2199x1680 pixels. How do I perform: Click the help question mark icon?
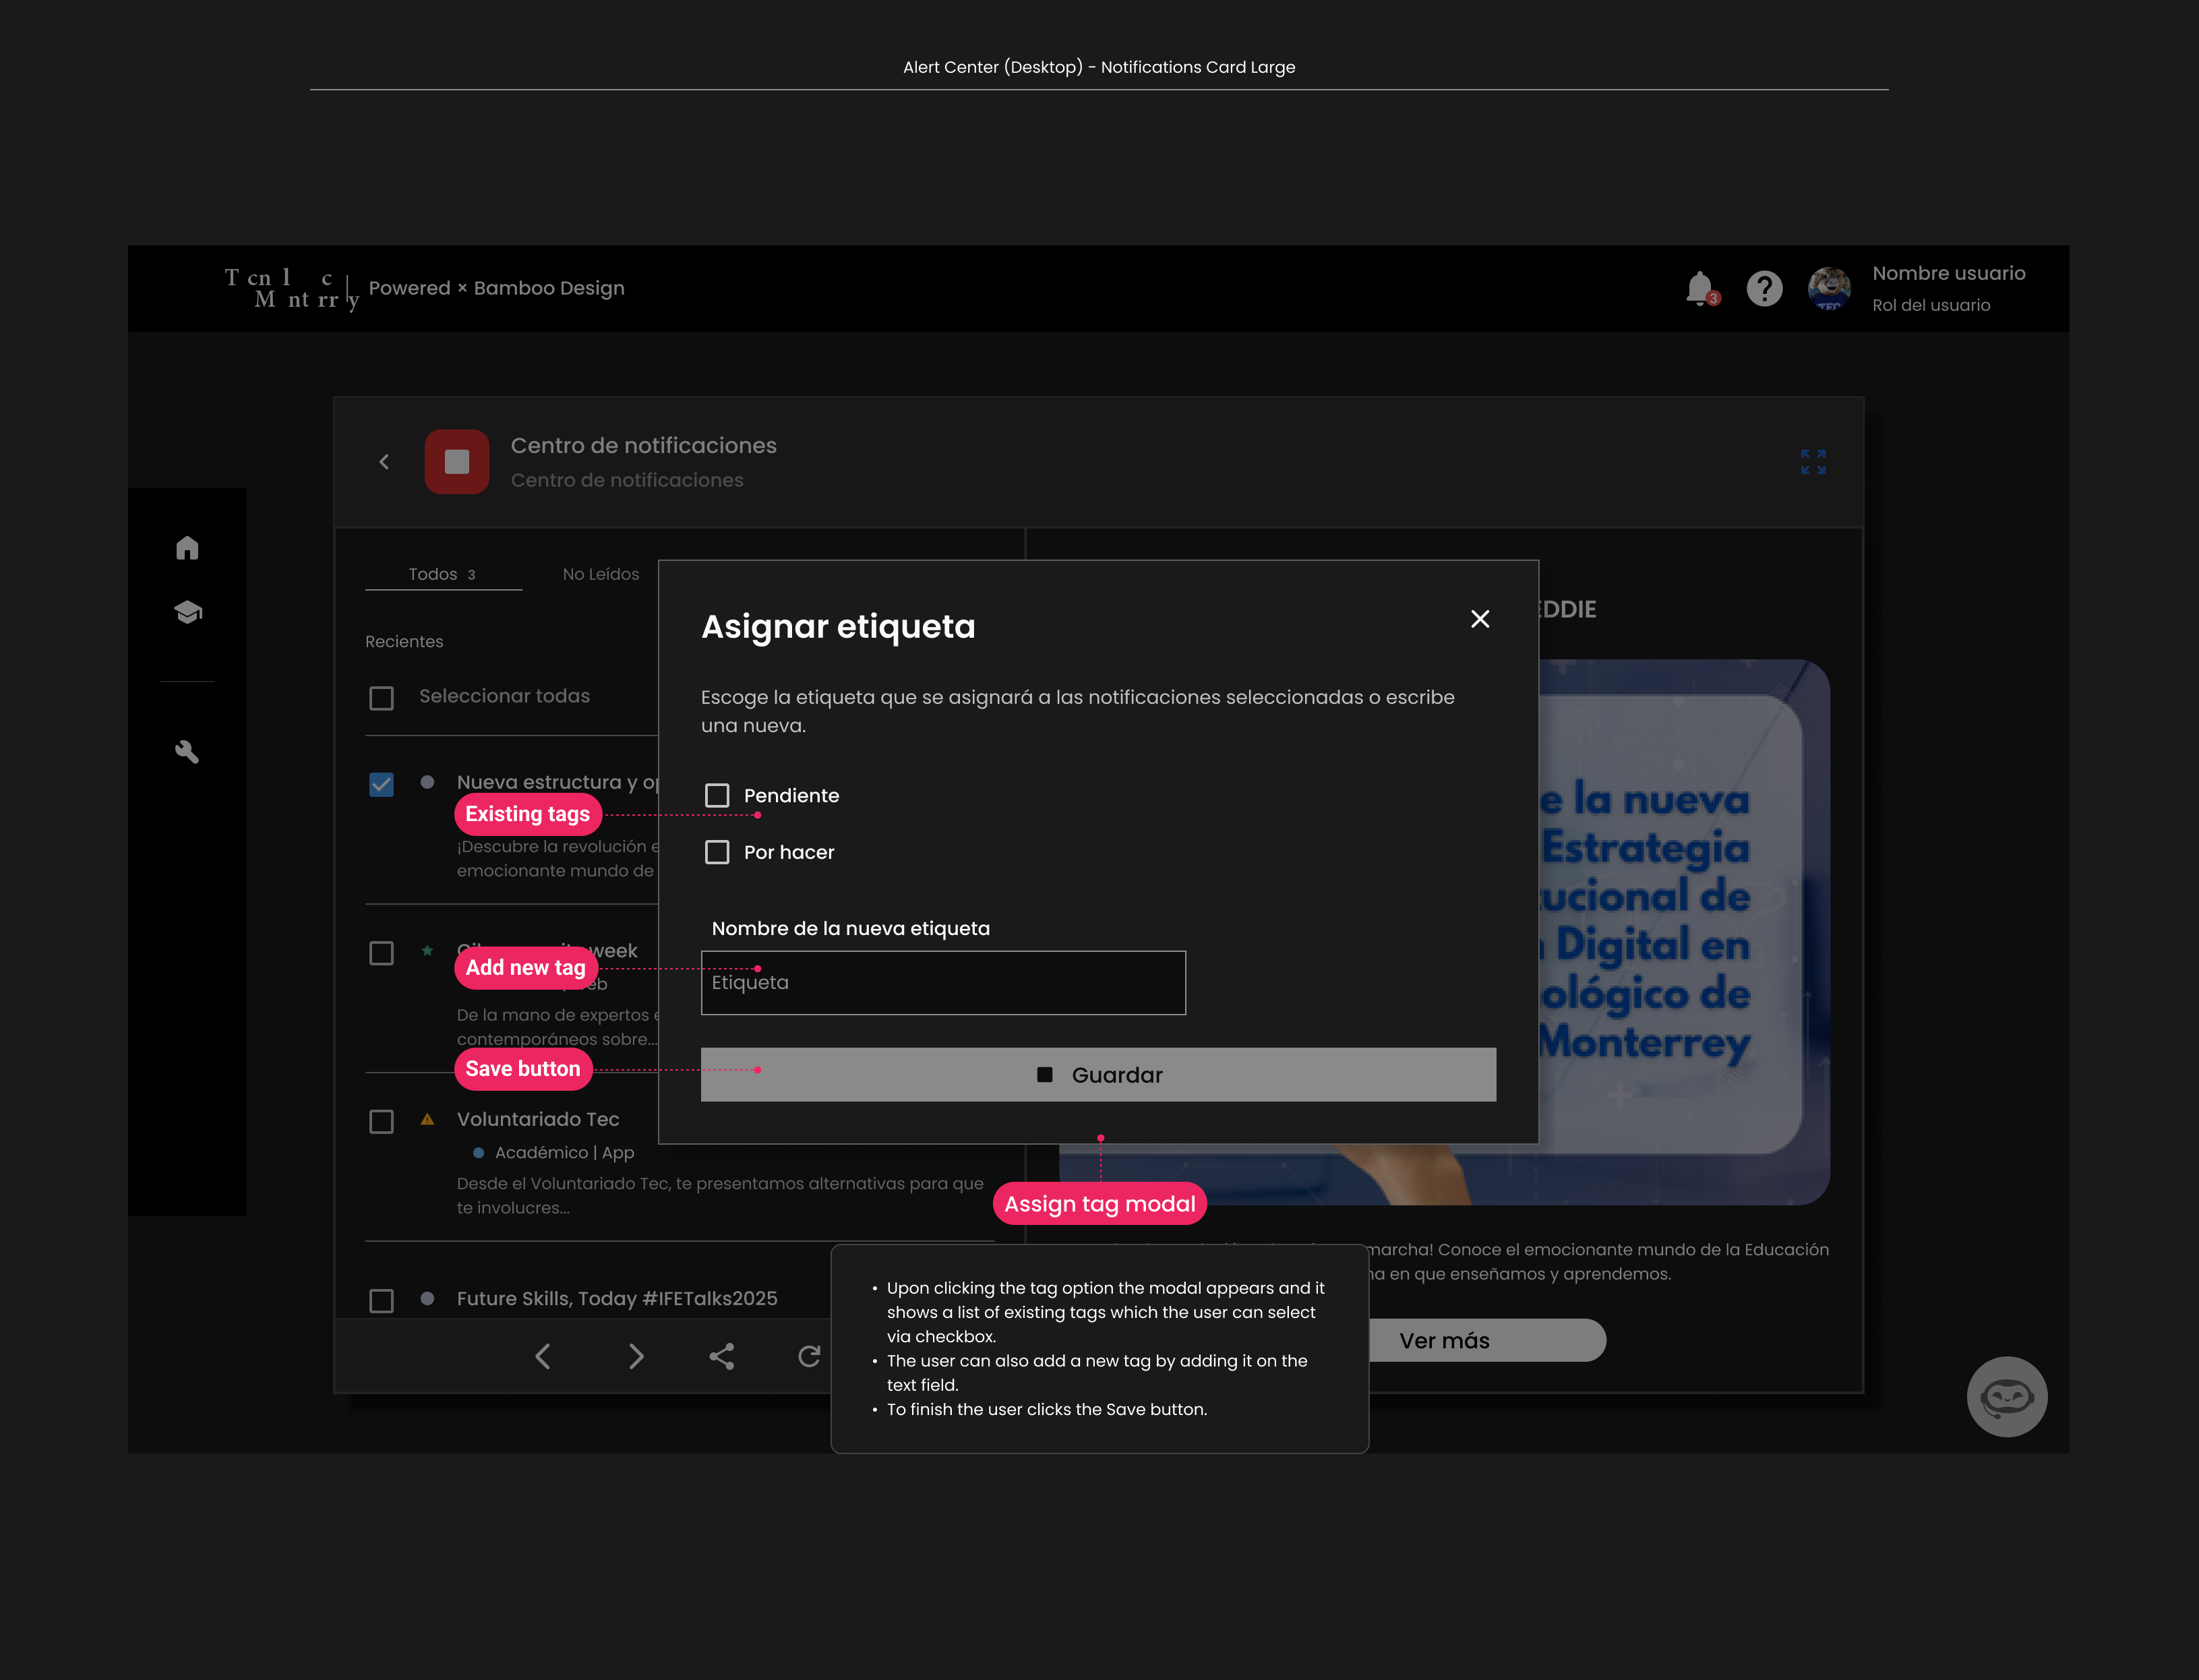(1764, 289)
